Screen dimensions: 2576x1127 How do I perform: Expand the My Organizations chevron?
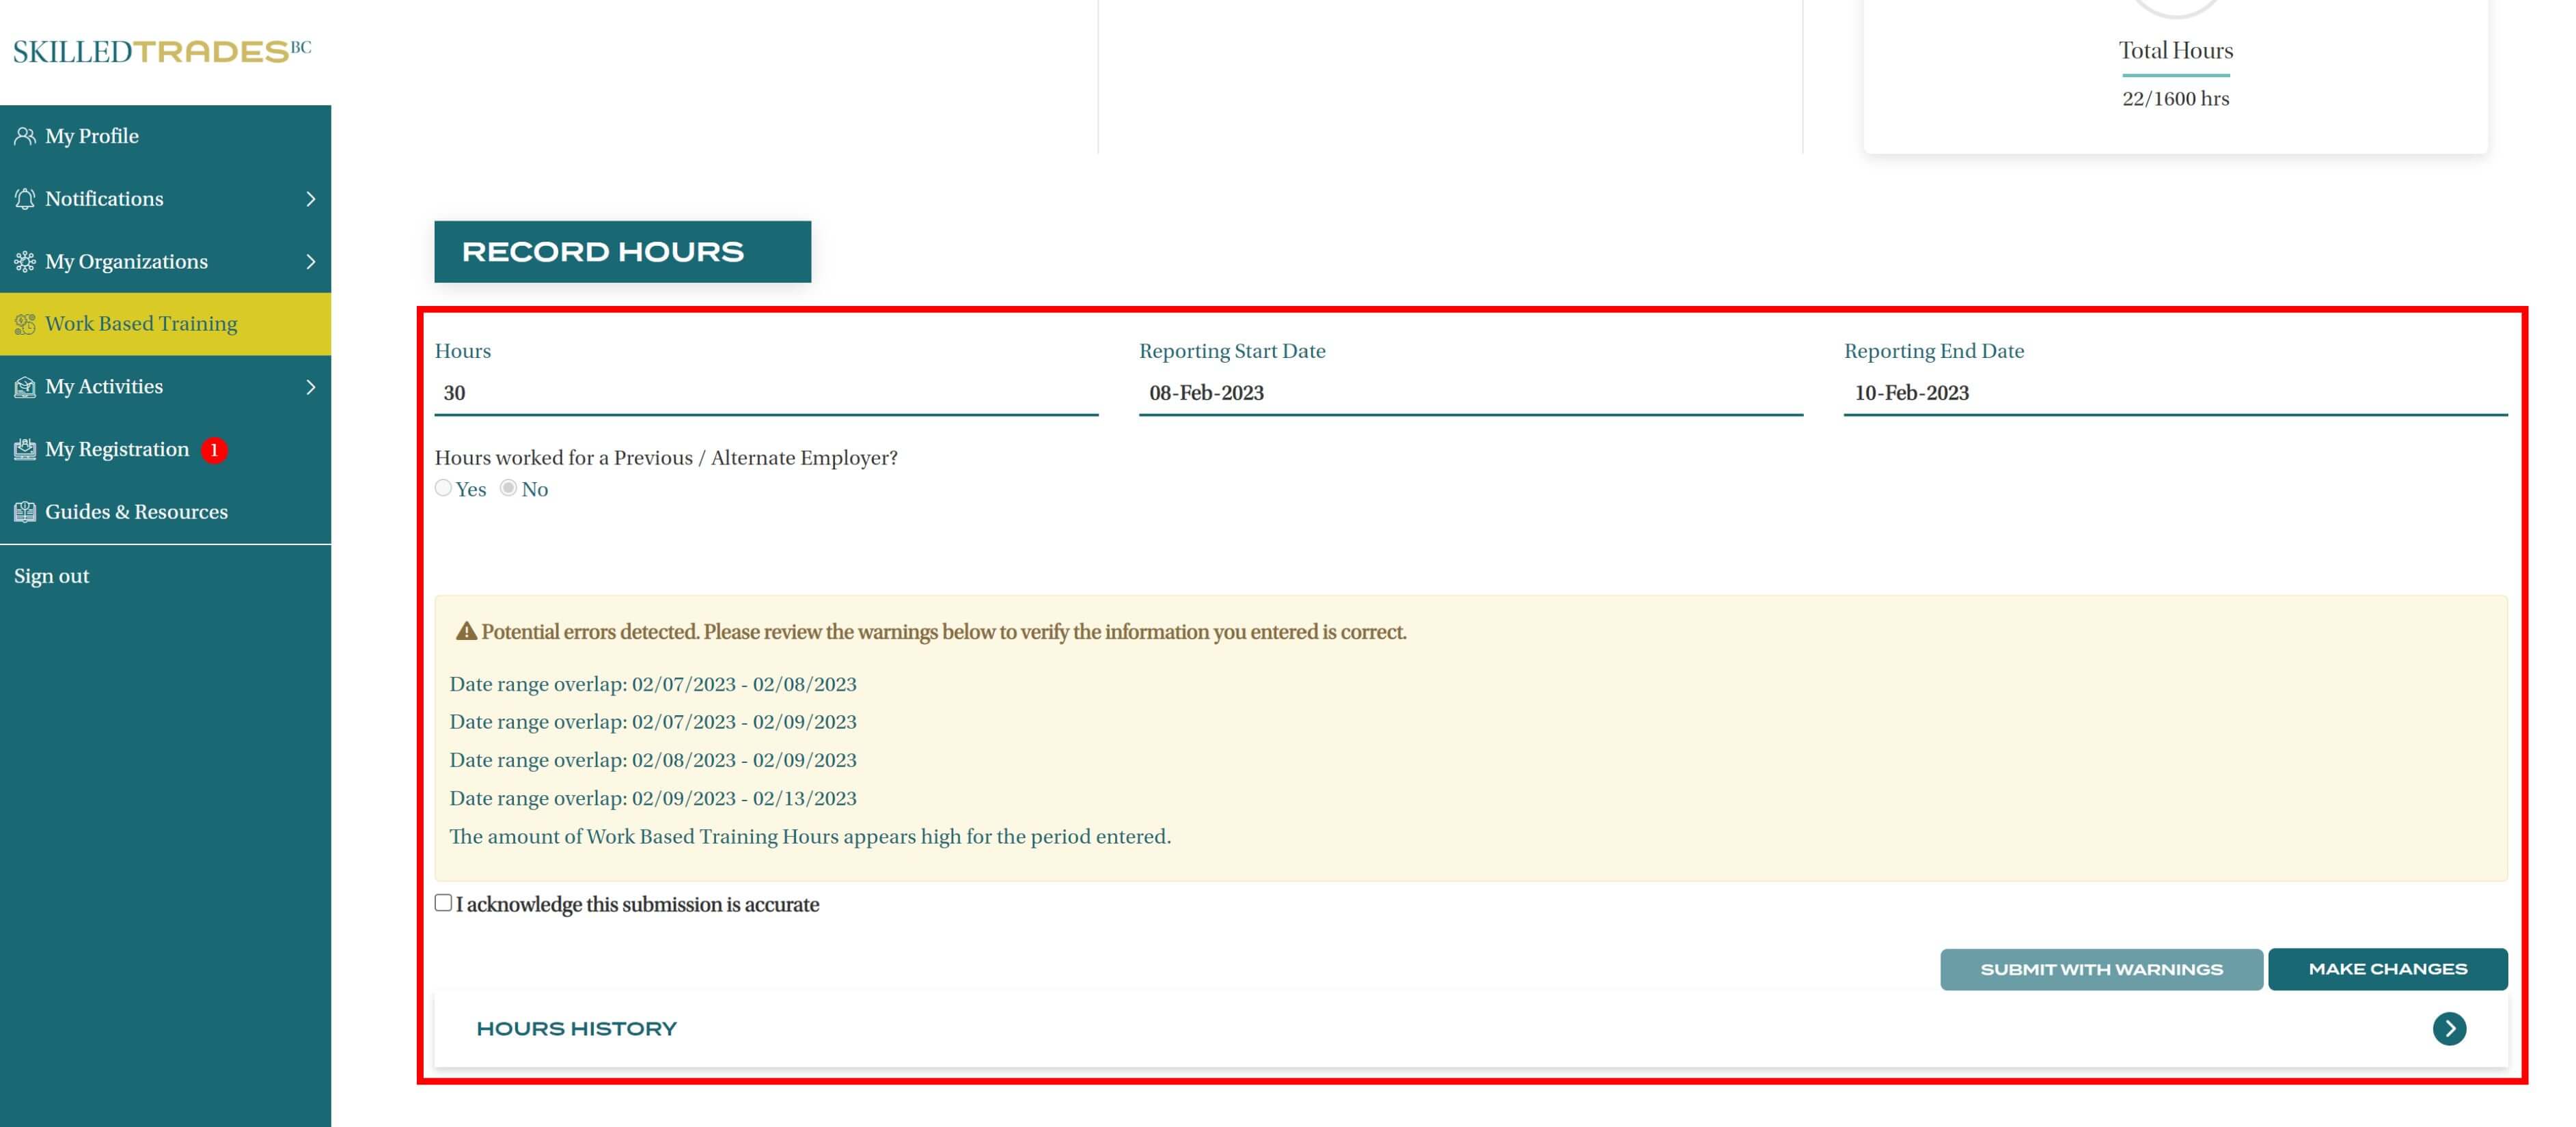click(311, 262)
